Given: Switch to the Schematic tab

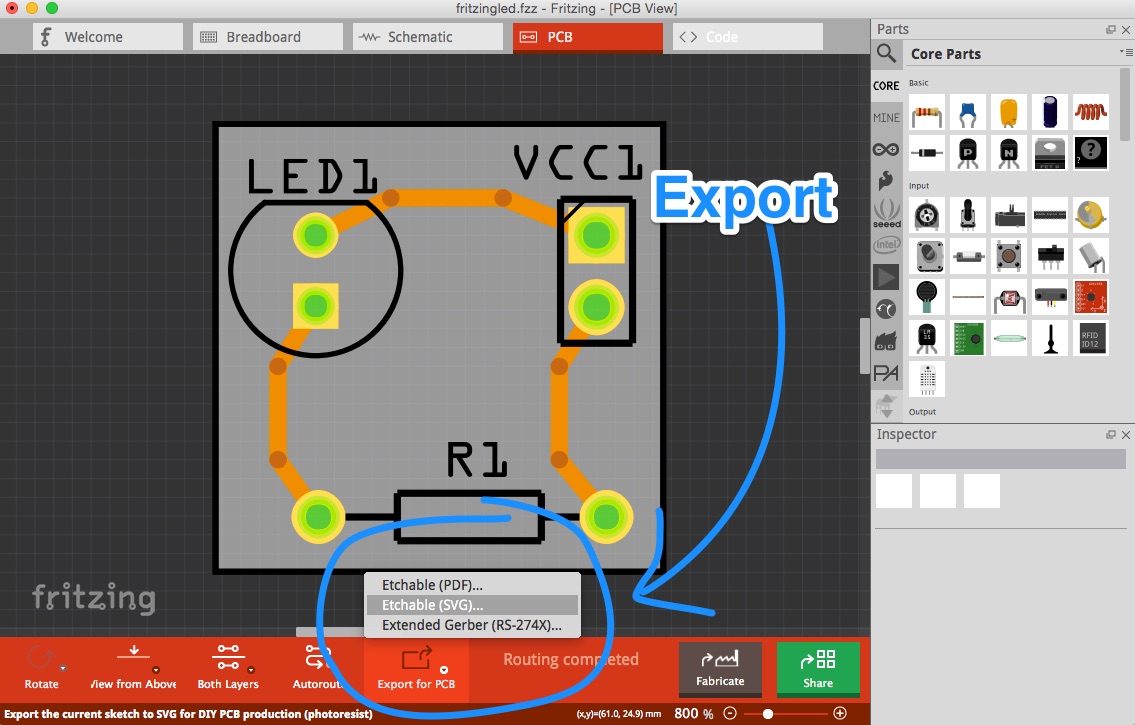Looking at the screenshot, I should 428,37.
